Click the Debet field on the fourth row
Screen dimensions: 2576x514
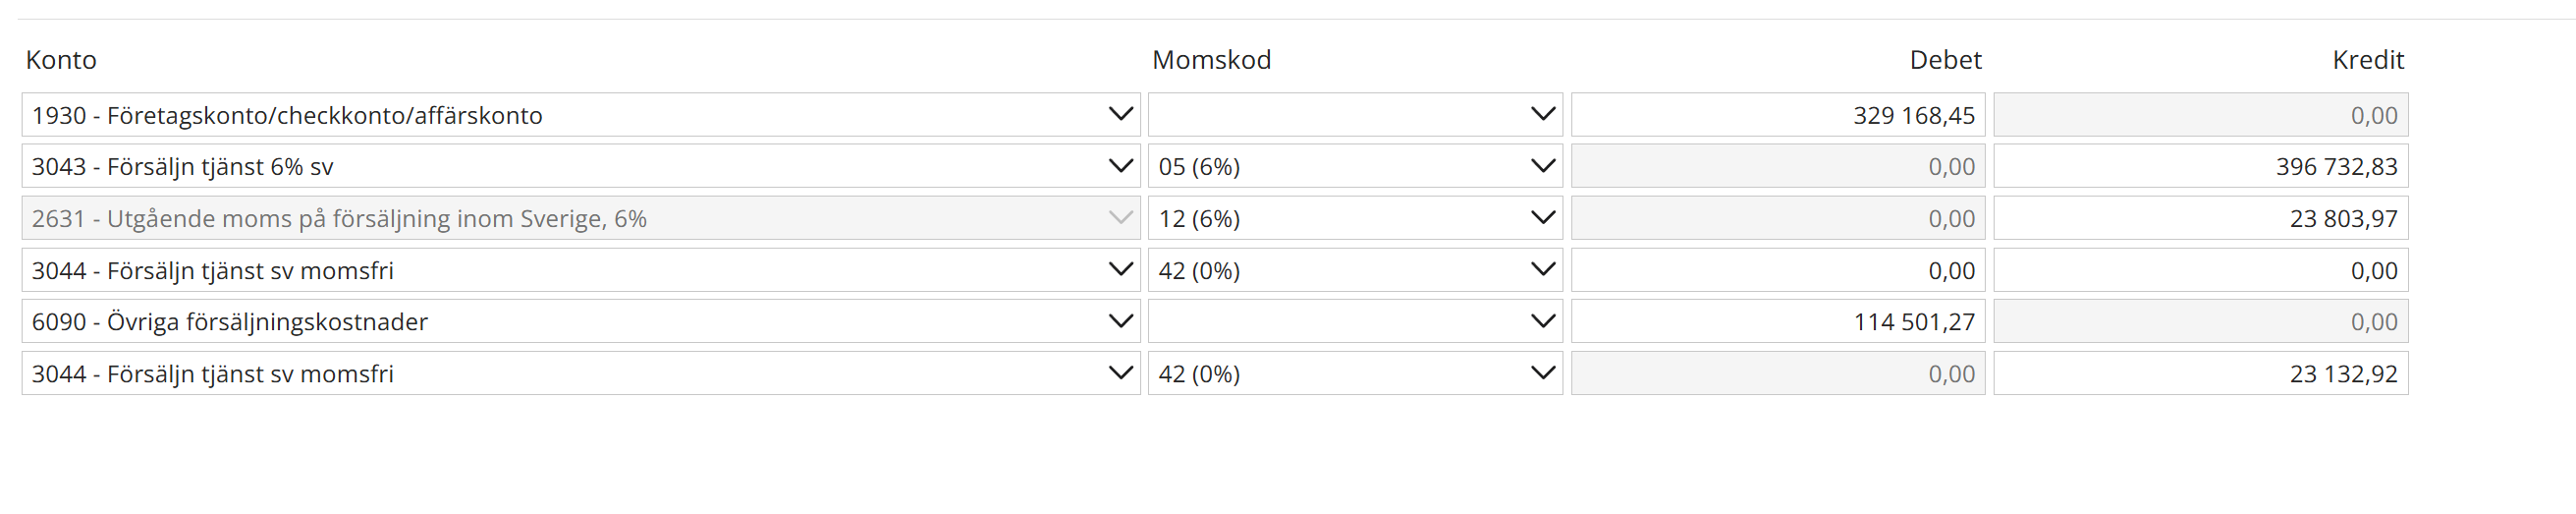1777,270
